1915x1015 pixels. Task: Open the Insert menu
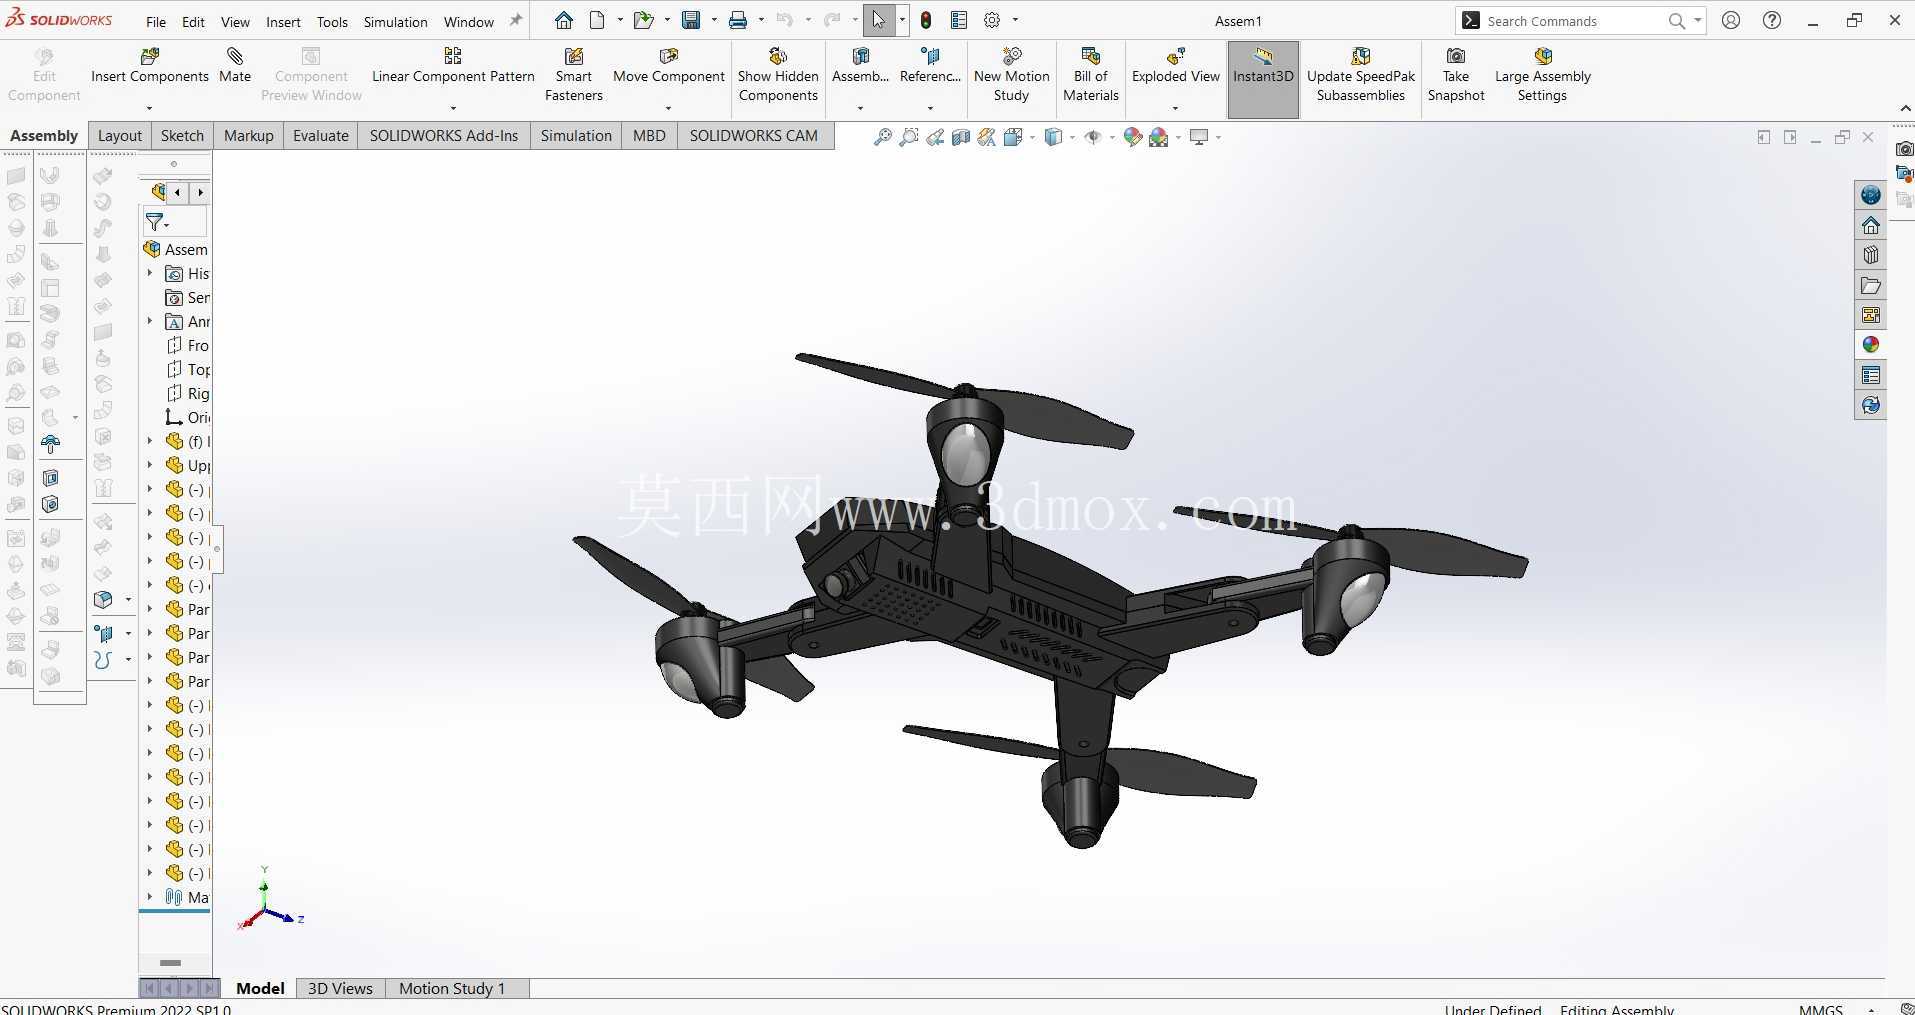click(x=283, y=22)
